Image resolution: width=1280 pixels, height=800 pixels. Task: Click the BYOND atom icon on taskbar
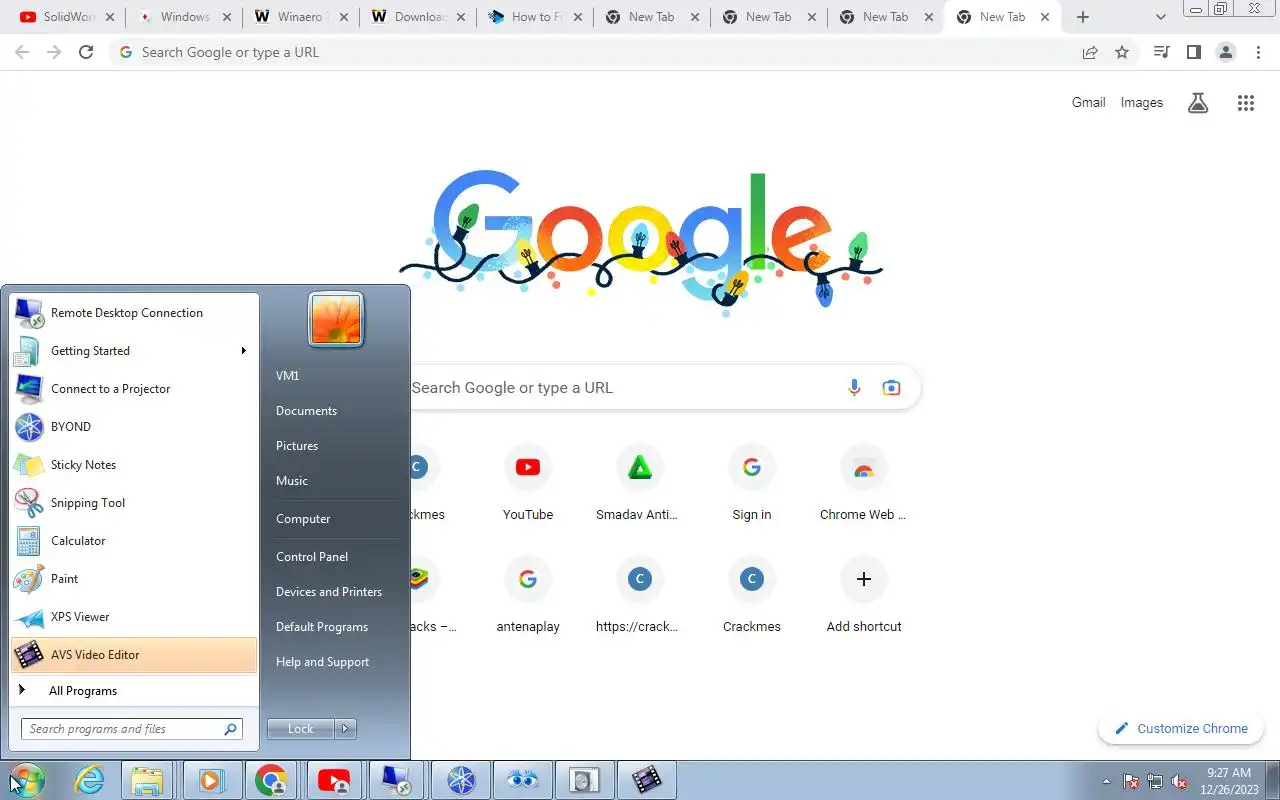pyautogui.click(x=461, y=780)
